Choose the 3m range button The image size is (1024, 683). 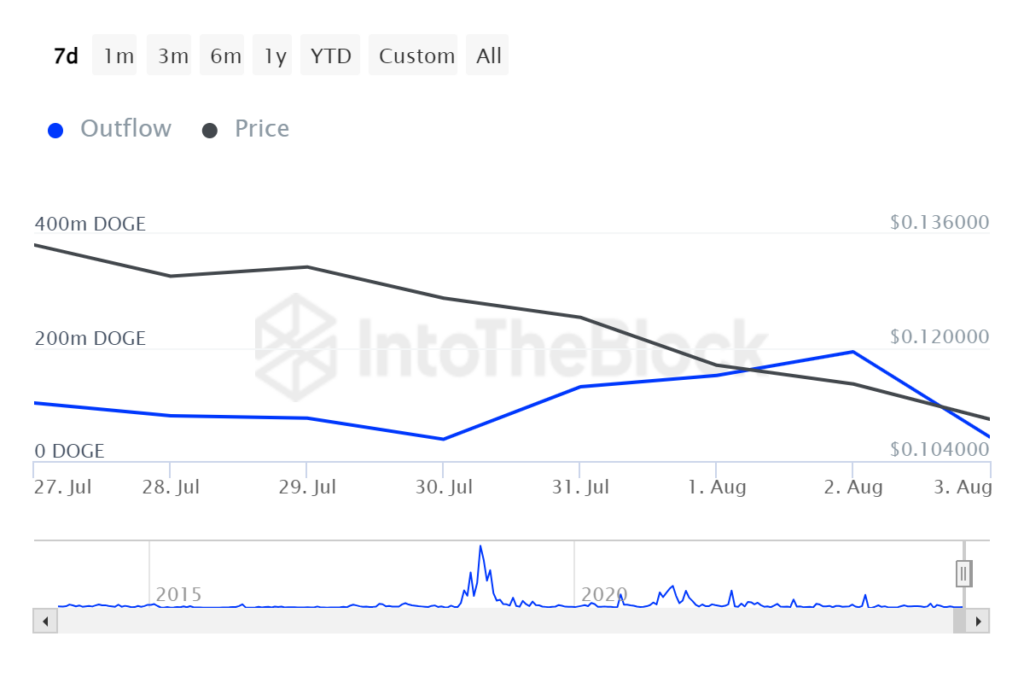click(172, 56)
